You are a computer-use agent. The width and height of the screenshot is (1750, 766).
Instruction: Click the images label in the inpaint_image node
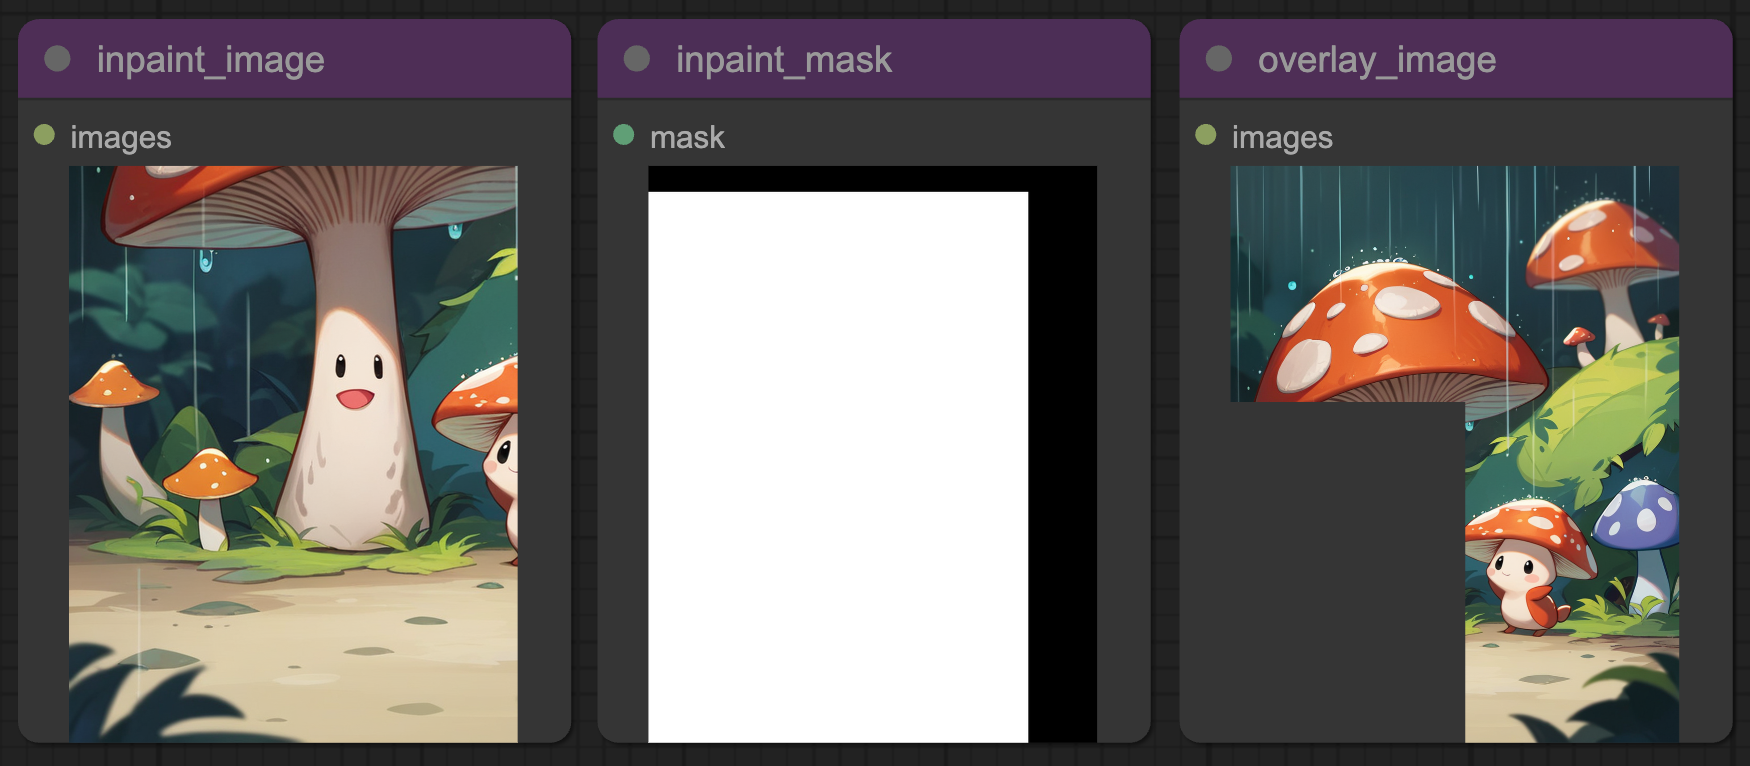pyautogui.click(x=121, y=137)
